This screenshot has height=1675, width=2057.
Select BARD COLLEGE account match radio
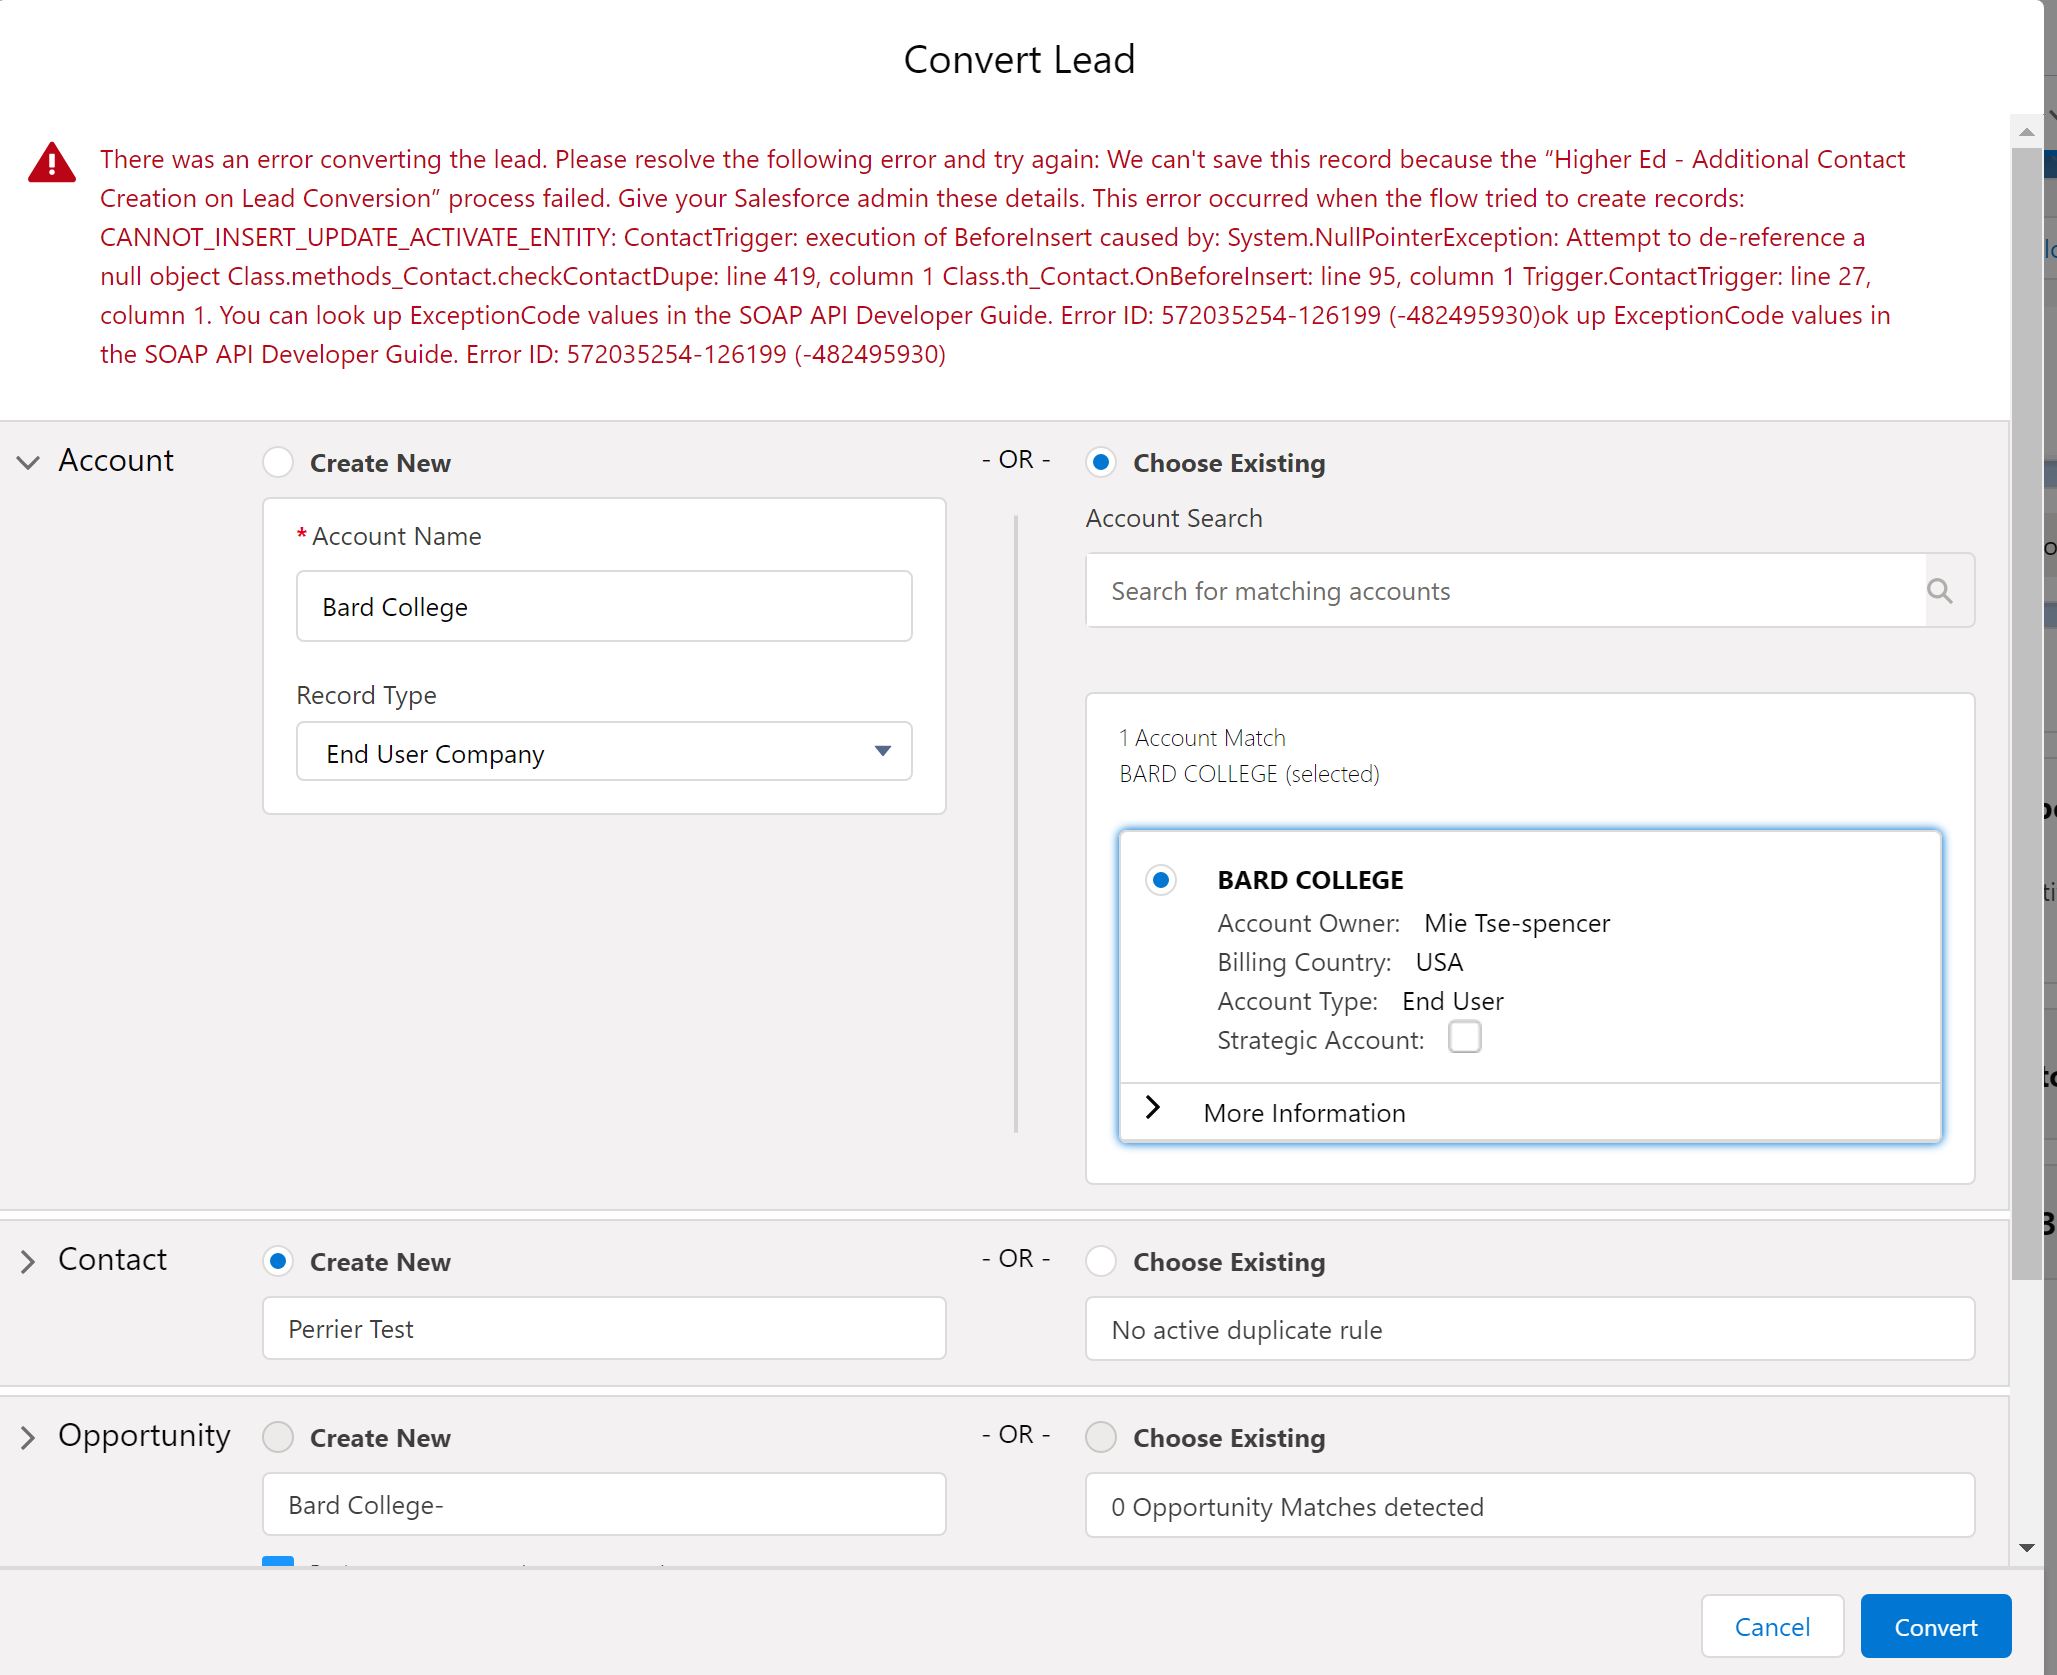tap(1160, 880)
